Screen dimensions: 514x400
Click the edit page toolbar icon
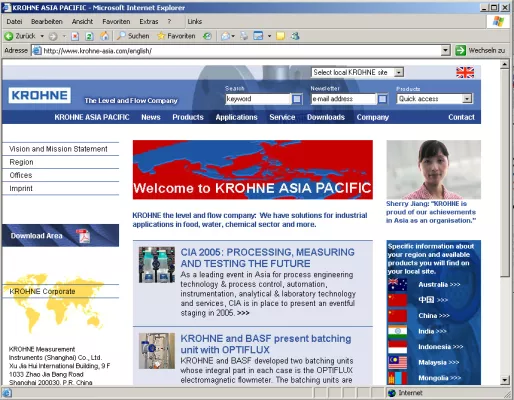(x=258, y=36)
